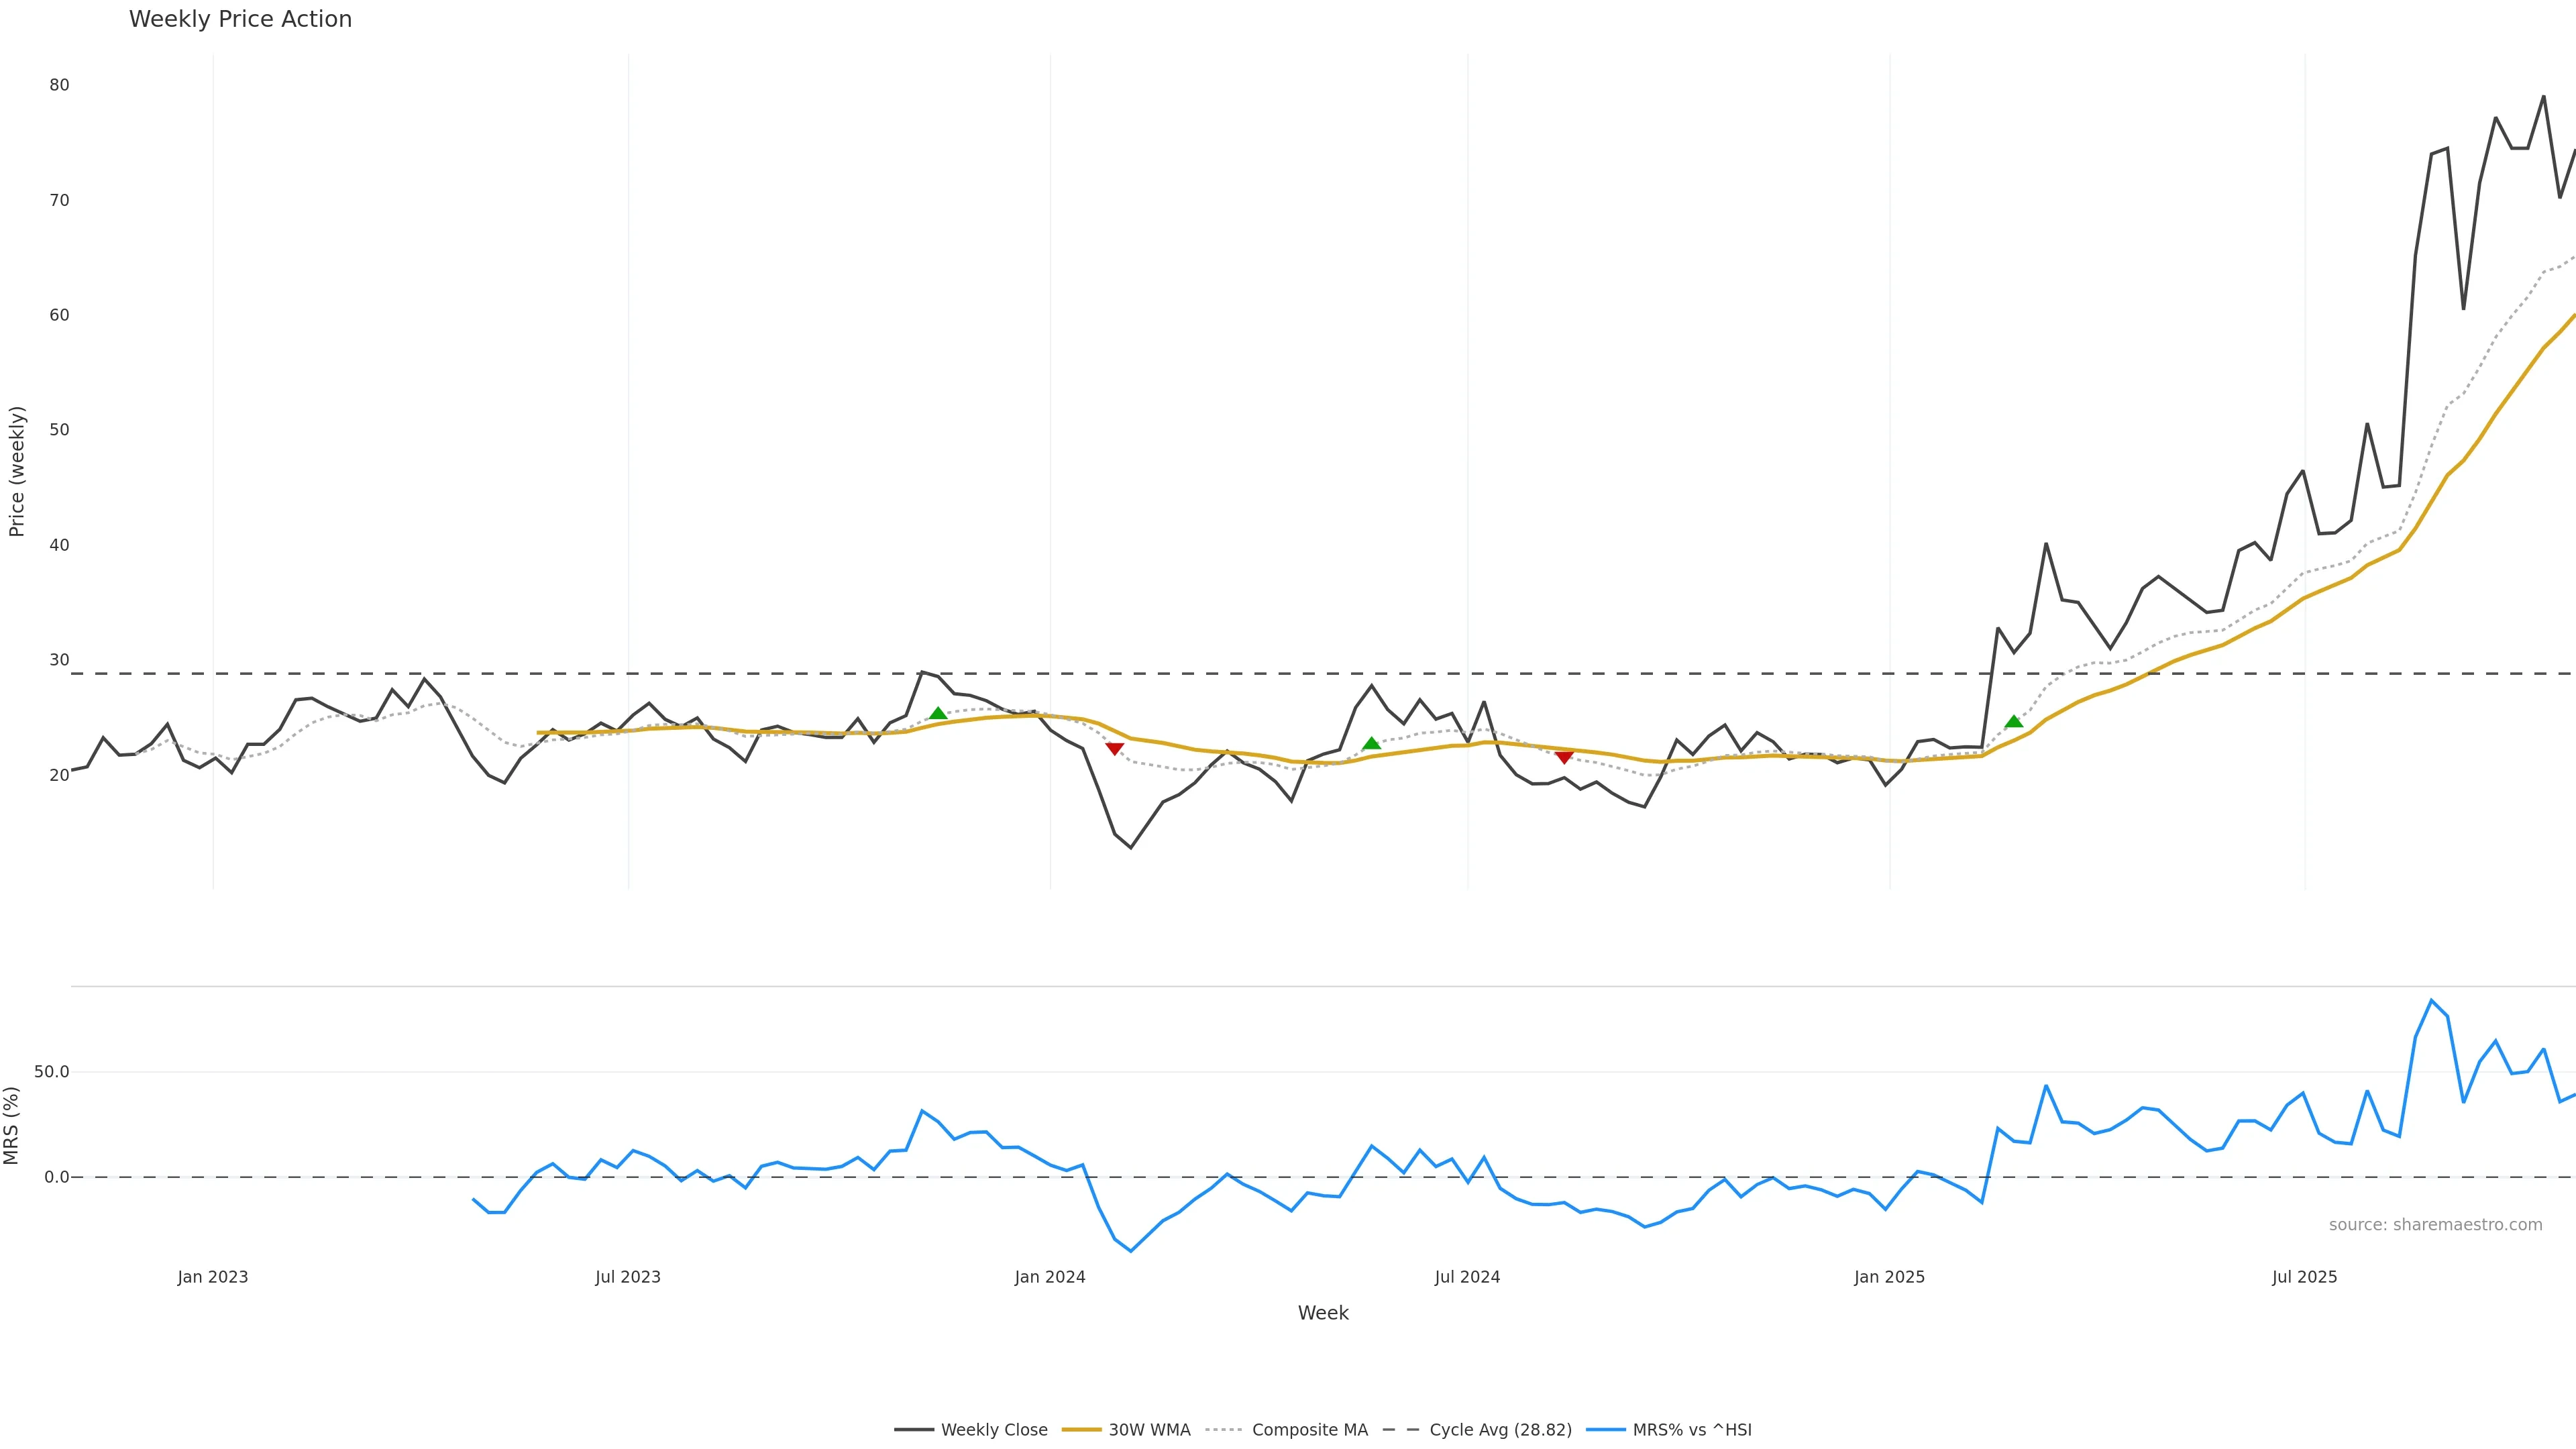Click the green triangle marker in early 2025
The image size is (2576, 1449).
[x=2014, y=721]
